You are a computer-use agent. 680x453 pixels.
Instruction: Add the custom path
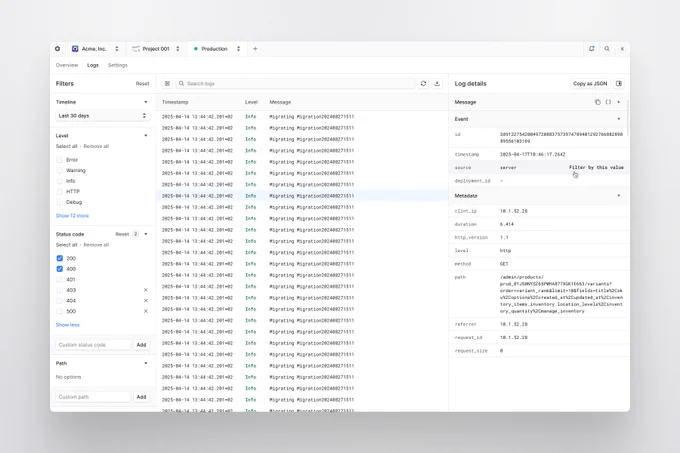pos(141,397)
